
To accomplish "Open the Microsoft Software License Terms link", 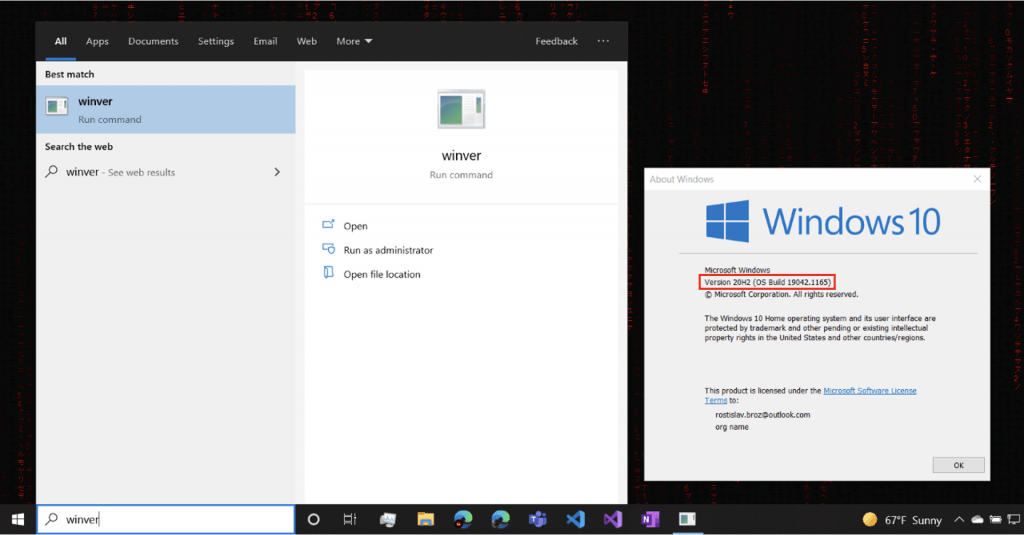I will [870, 390].
